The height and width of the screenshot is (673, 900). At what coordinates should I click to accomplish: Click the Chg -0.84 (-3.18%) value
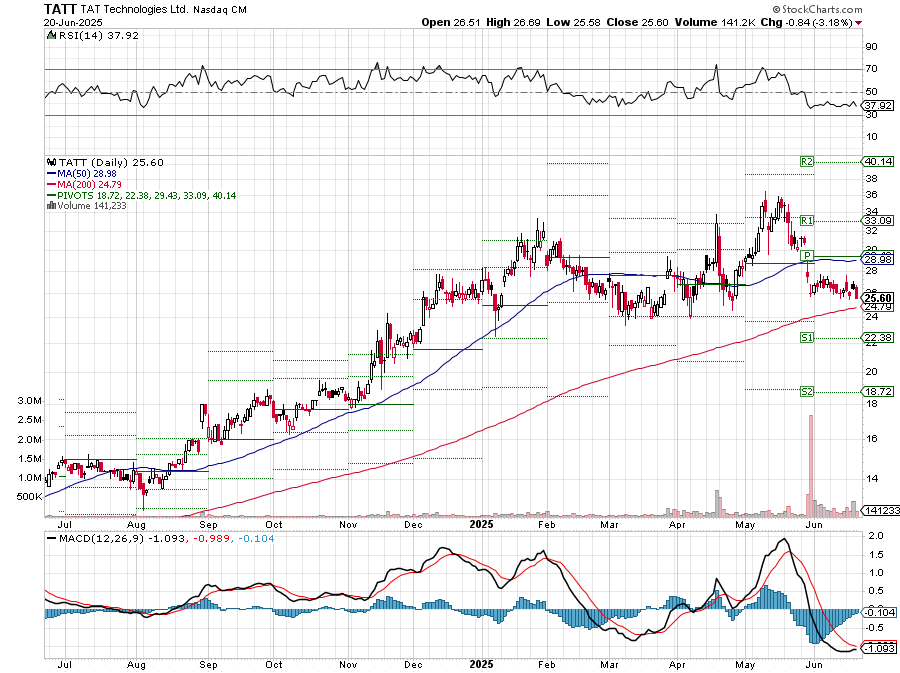click(x=806, y=22)
